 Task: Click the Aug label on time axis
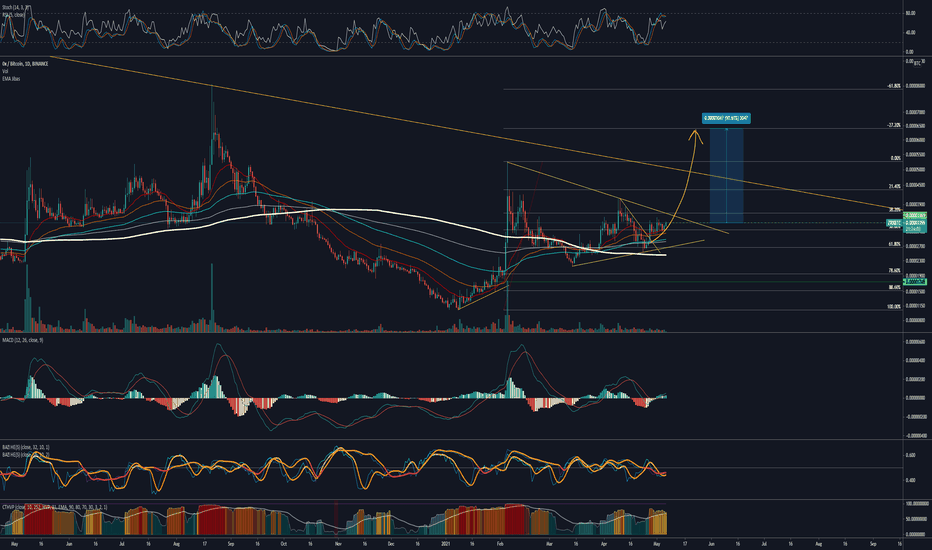176,543
